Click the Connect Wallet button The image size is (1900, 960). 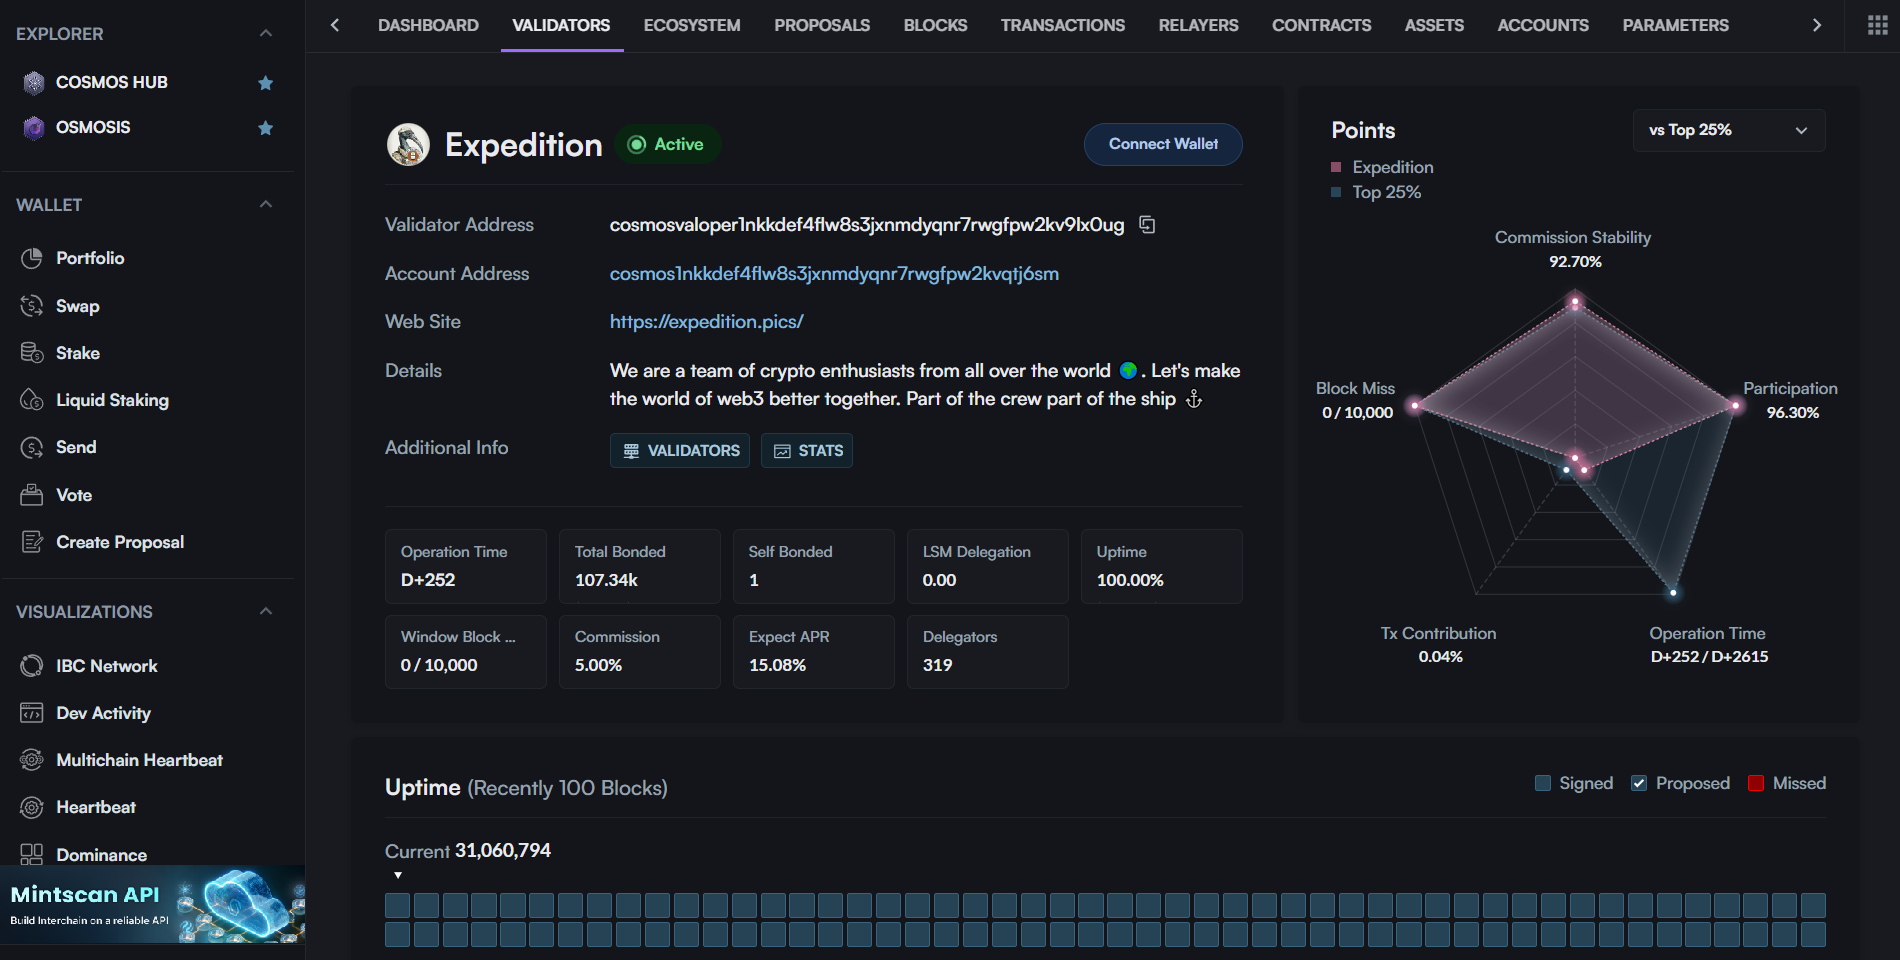[x=1163, y=144]
